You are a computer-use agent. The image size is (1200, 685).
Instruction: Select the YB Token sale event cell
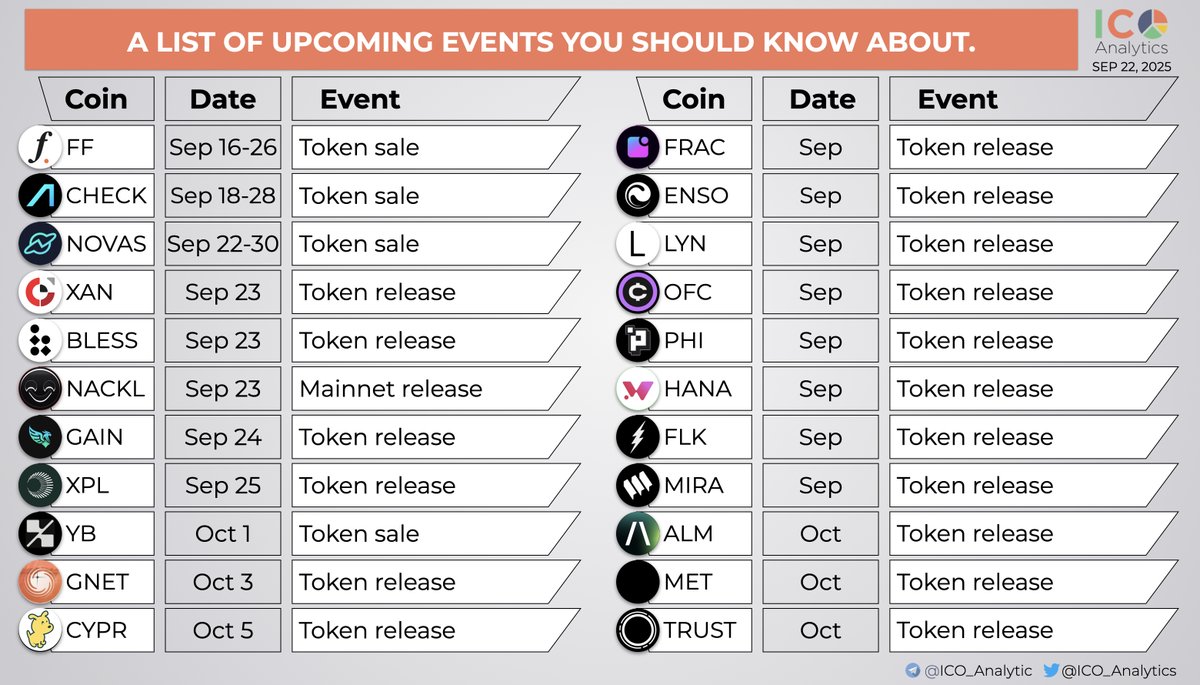[434, 534]
